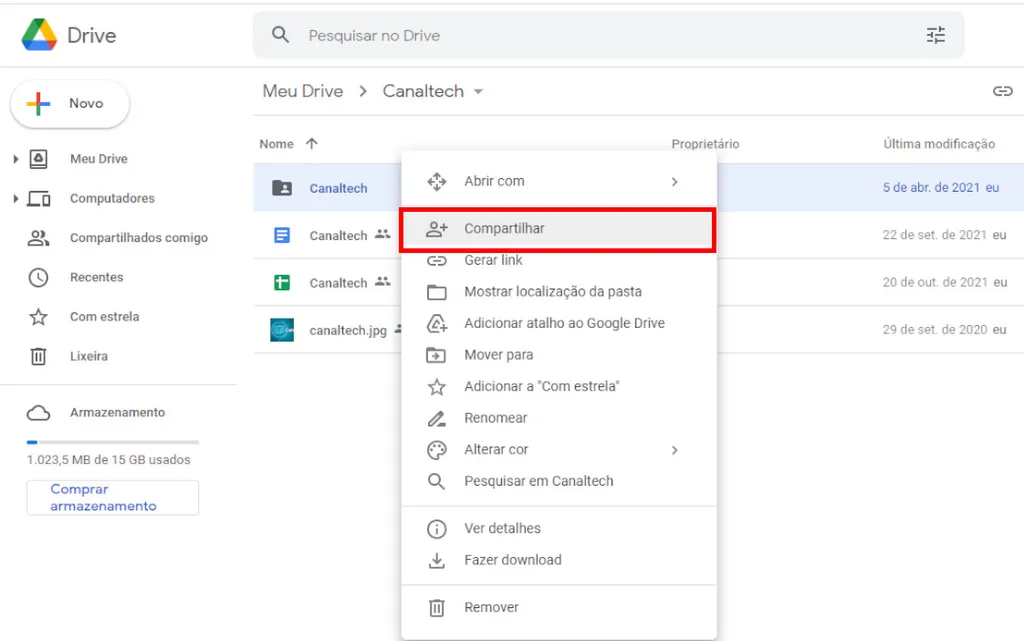Select the canaltech.jpg file name

348,330
